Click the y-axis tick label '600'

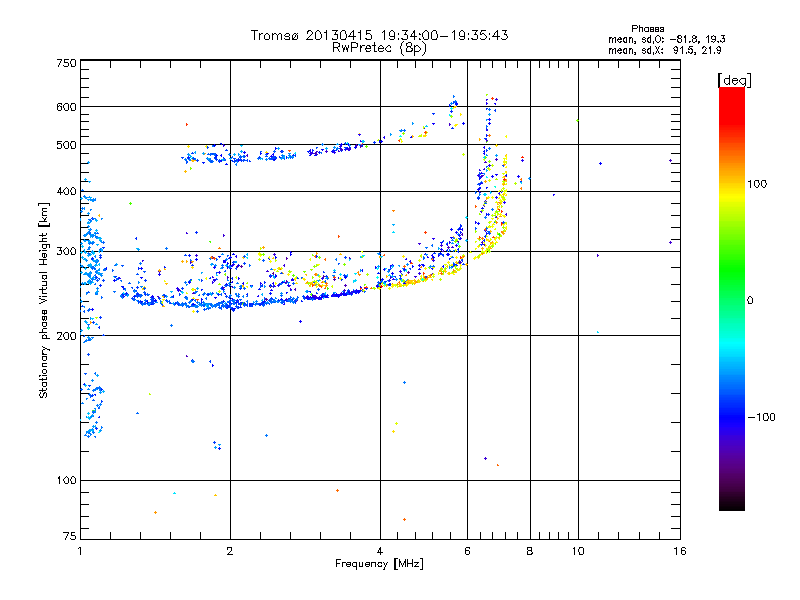[x=67, y=107]
